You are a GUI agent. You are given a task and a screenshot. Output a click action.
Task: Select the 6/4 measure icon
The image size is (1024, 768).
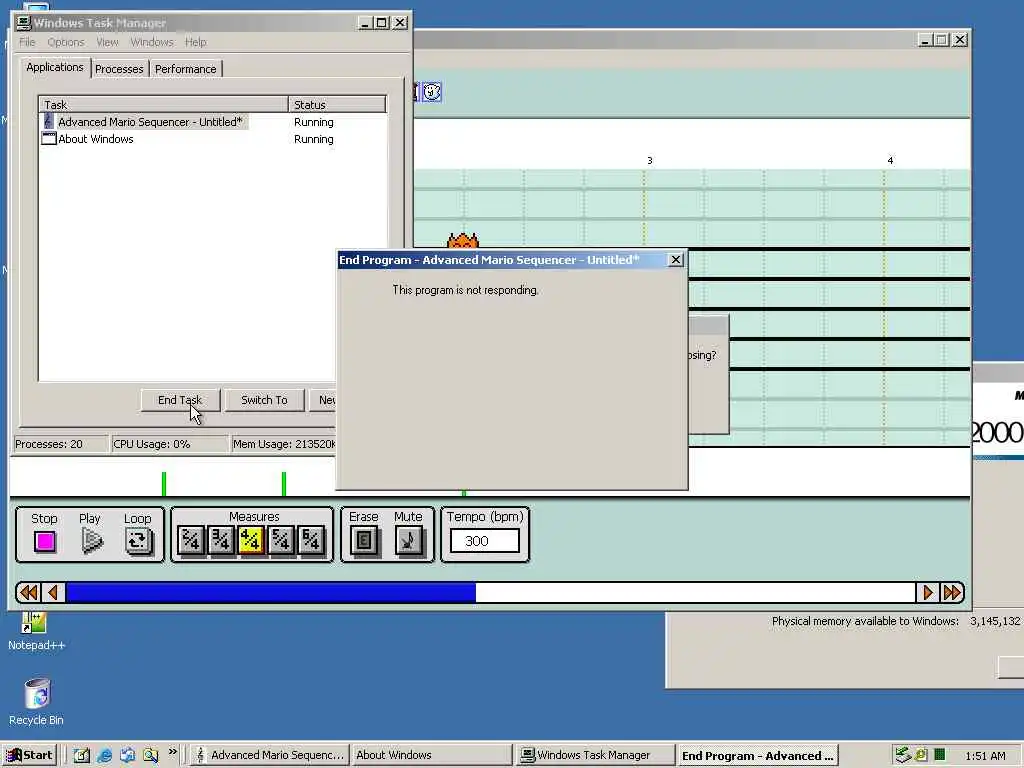point(311,540)
